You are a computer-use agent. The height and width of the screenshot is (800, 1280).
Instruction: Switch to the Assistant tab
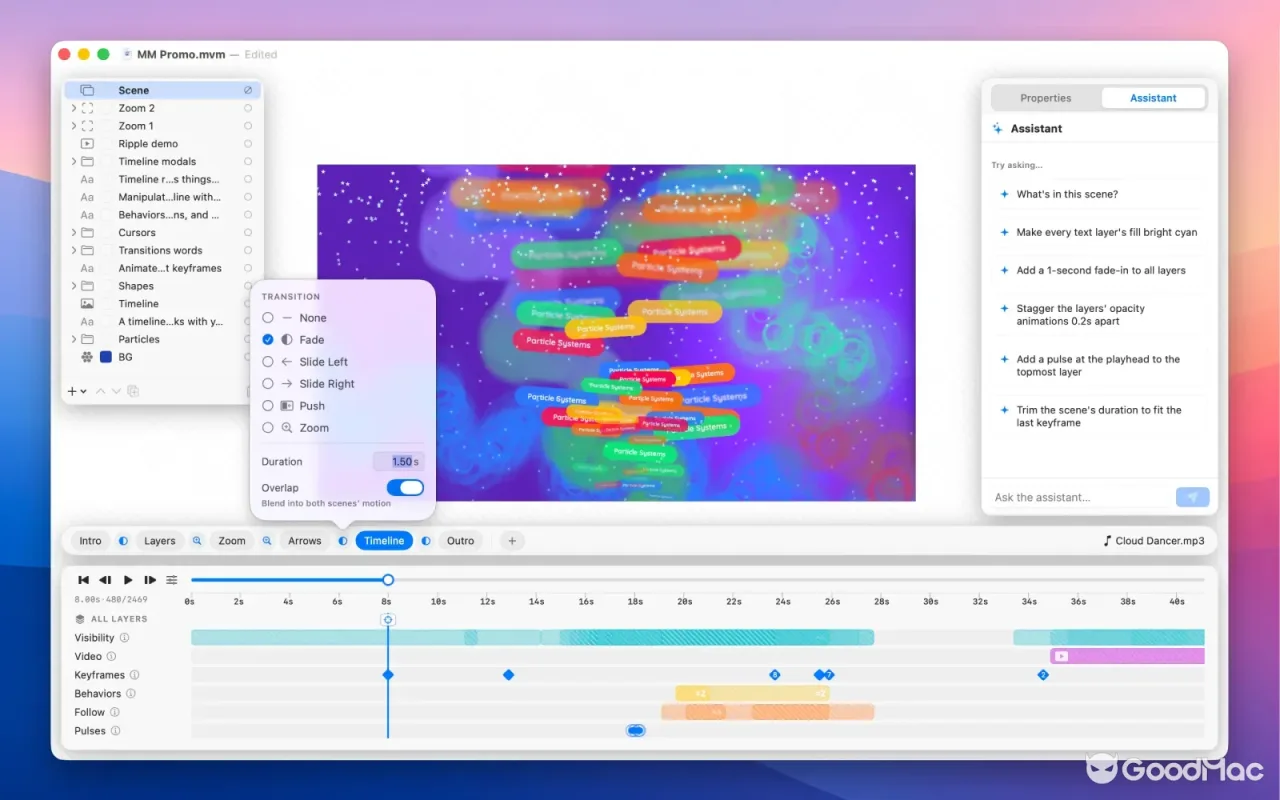tap(1153, 98)
